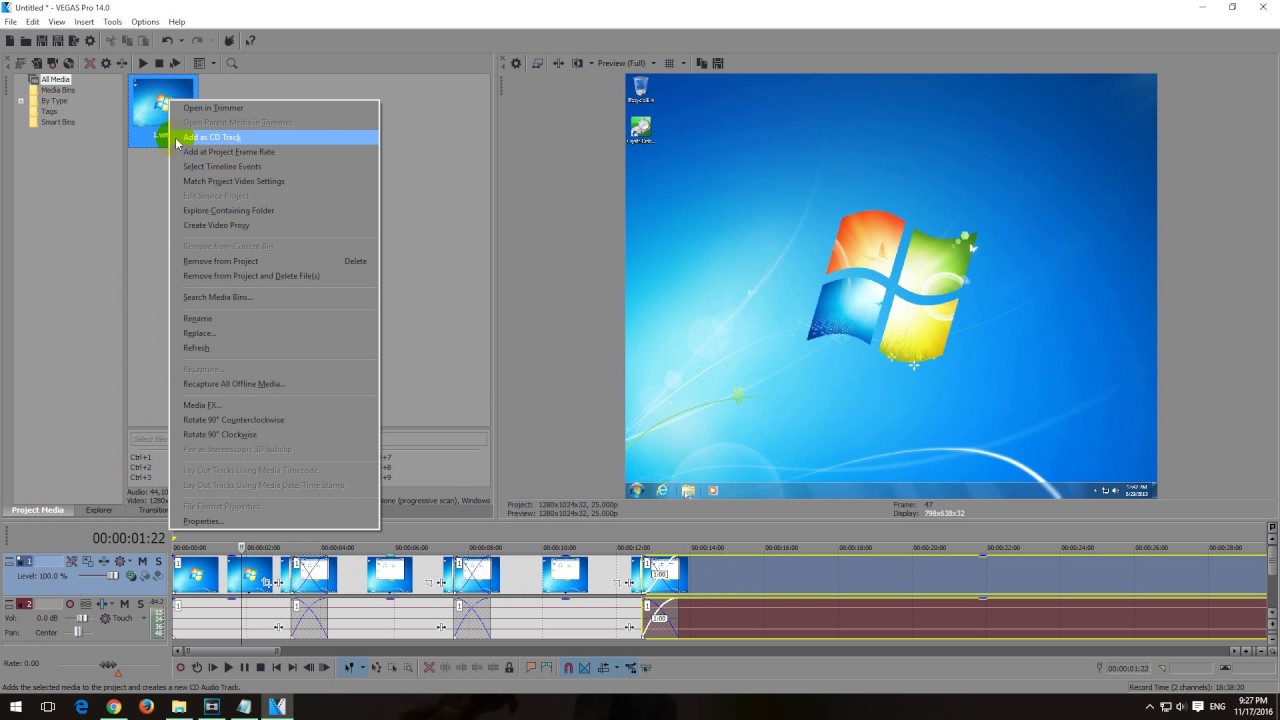Image resolution: width=1280 pixels, height=720 pixels.
Task: Mute audio track 2
Action: [x=124, y=604]
